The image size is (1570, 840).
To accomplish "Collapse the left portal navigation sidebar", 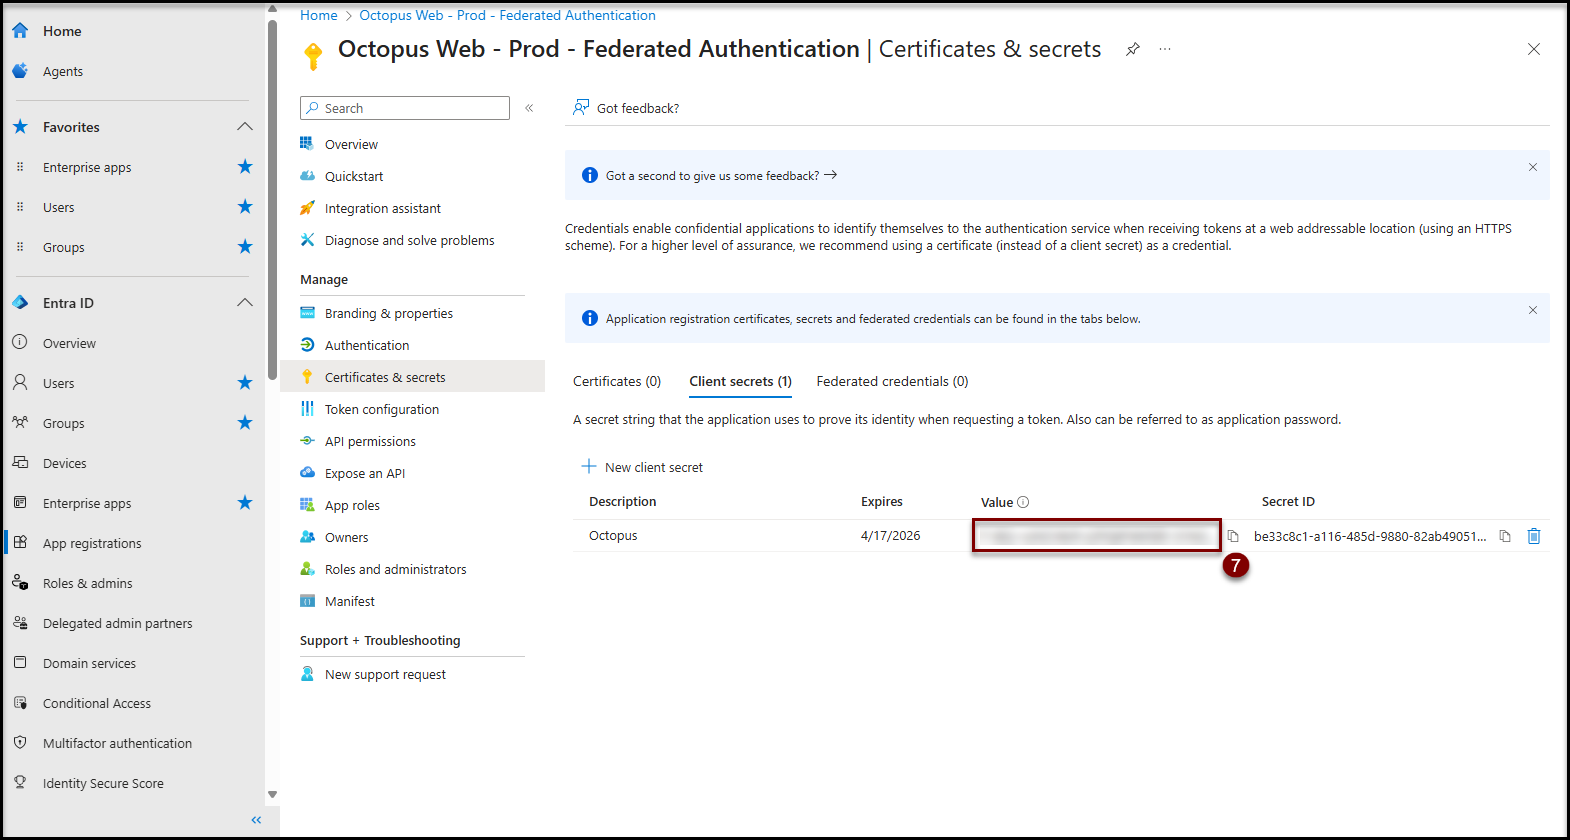I will [256, 820].
